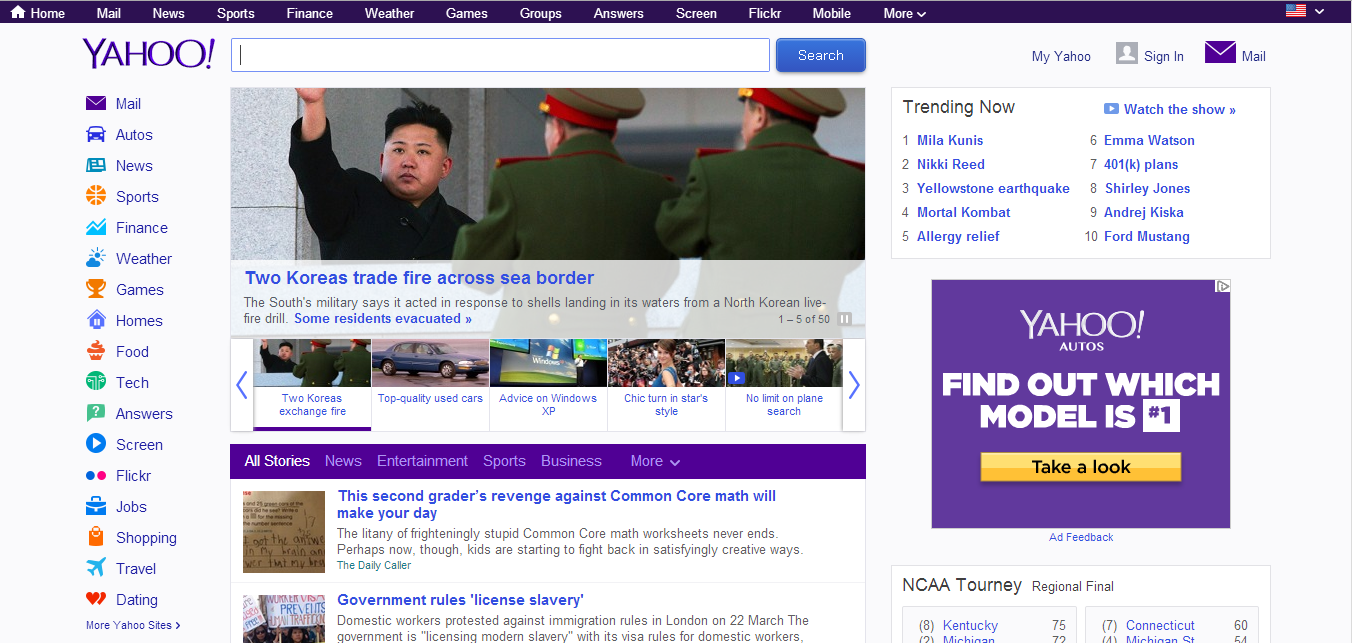The width and height of the screenshot is (1352, 643).
Task: Click inside the Yahoo search box
Action: (500, 55)
